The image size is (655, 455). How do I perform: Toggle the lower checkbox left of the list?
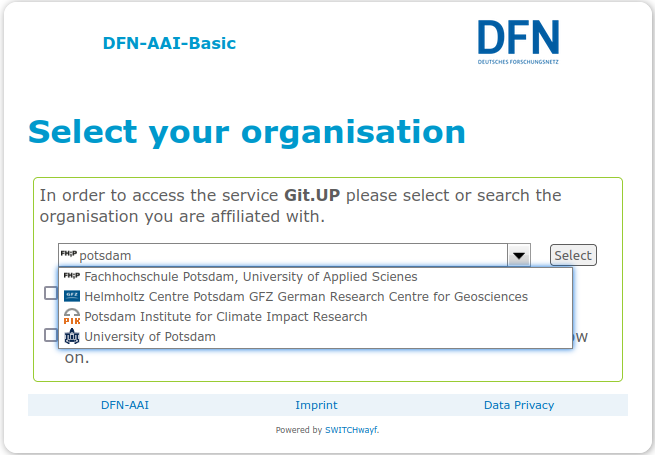point(51,335)
